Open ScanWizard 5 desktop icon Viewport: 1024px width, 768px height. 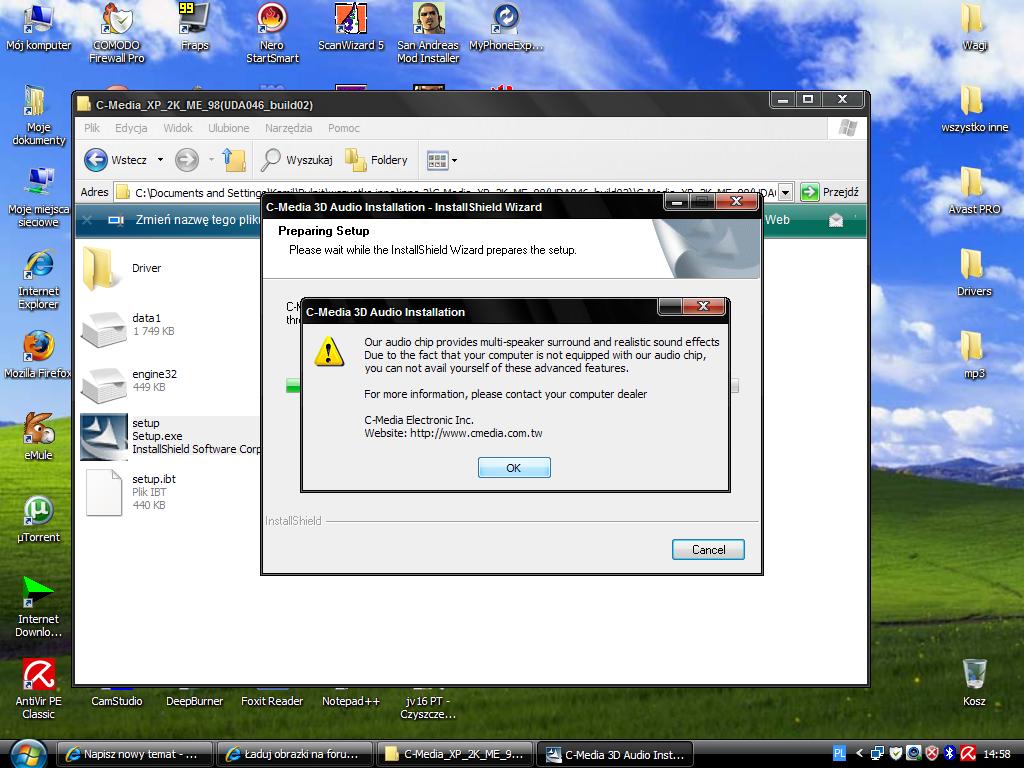(x=351, y=27)
